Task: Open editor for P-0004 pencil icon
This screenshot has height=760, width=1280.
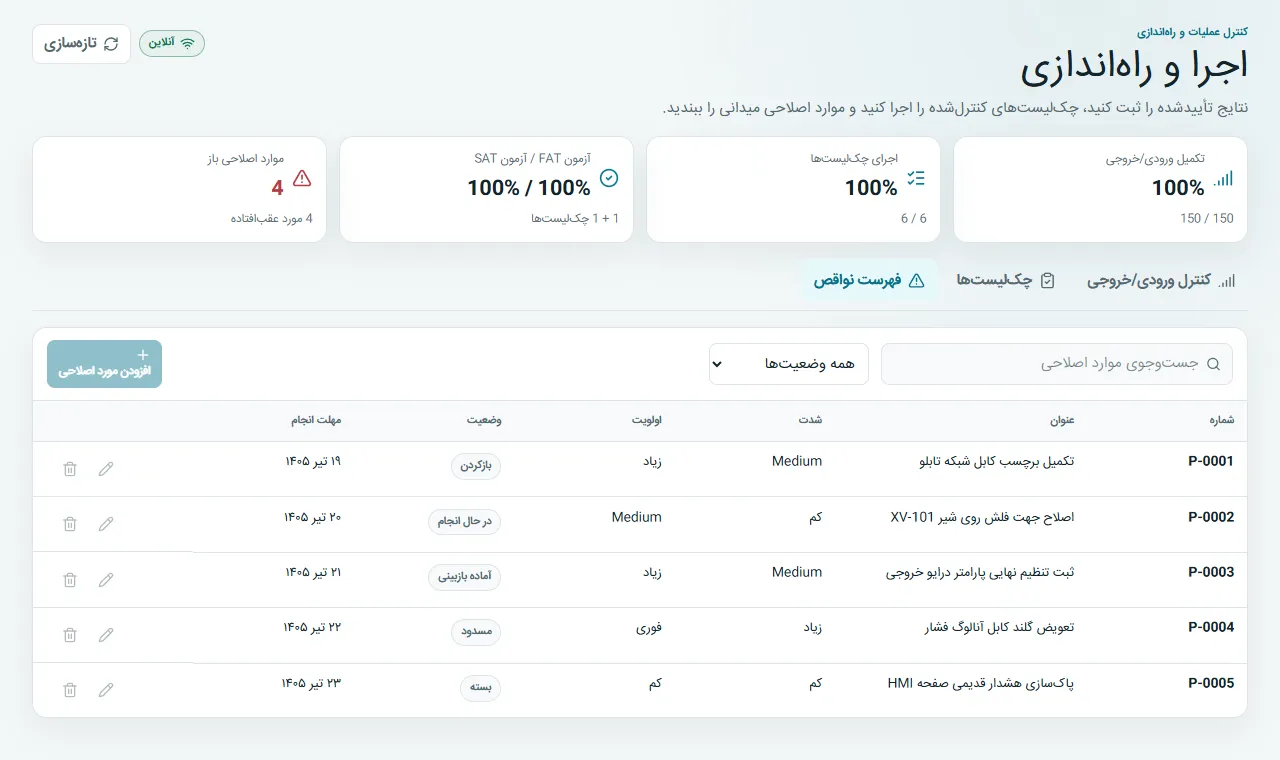Action: [x=106, y=635]
